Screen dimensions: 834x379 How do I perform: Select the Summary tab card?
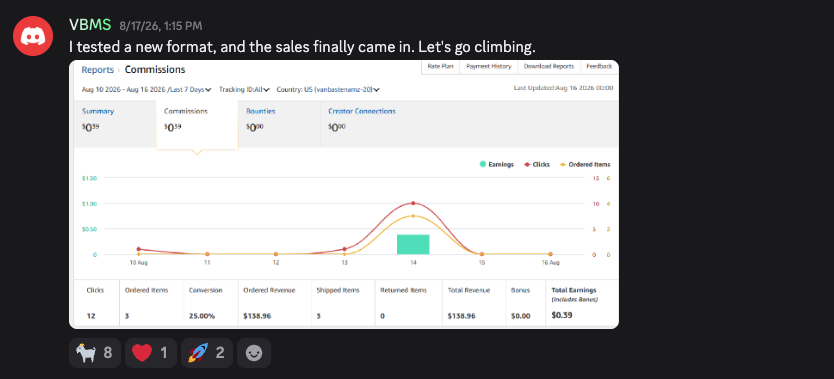(114, 123)
